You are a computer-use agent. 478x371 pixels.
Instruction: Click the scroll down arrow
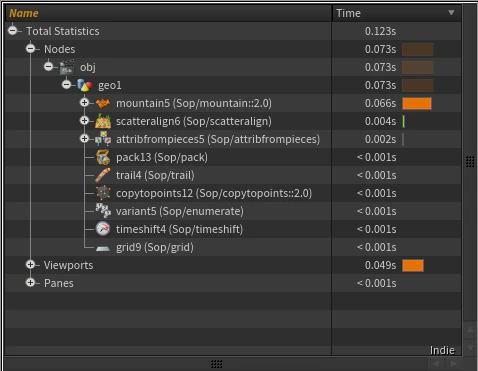pyautogui.click(x=470, y=348)
